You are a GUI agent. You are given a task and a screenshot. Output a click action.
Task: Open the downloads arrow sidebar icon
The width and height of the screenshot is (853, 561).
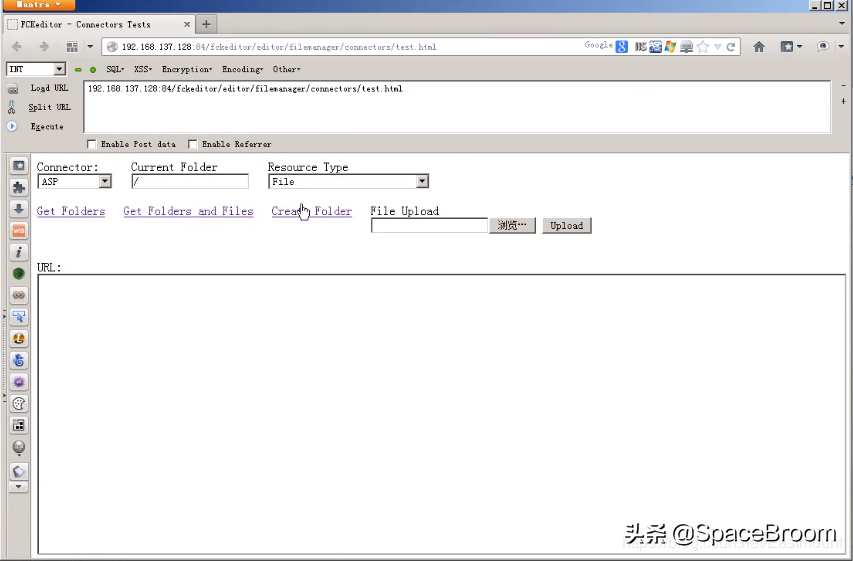coord(19,209)
